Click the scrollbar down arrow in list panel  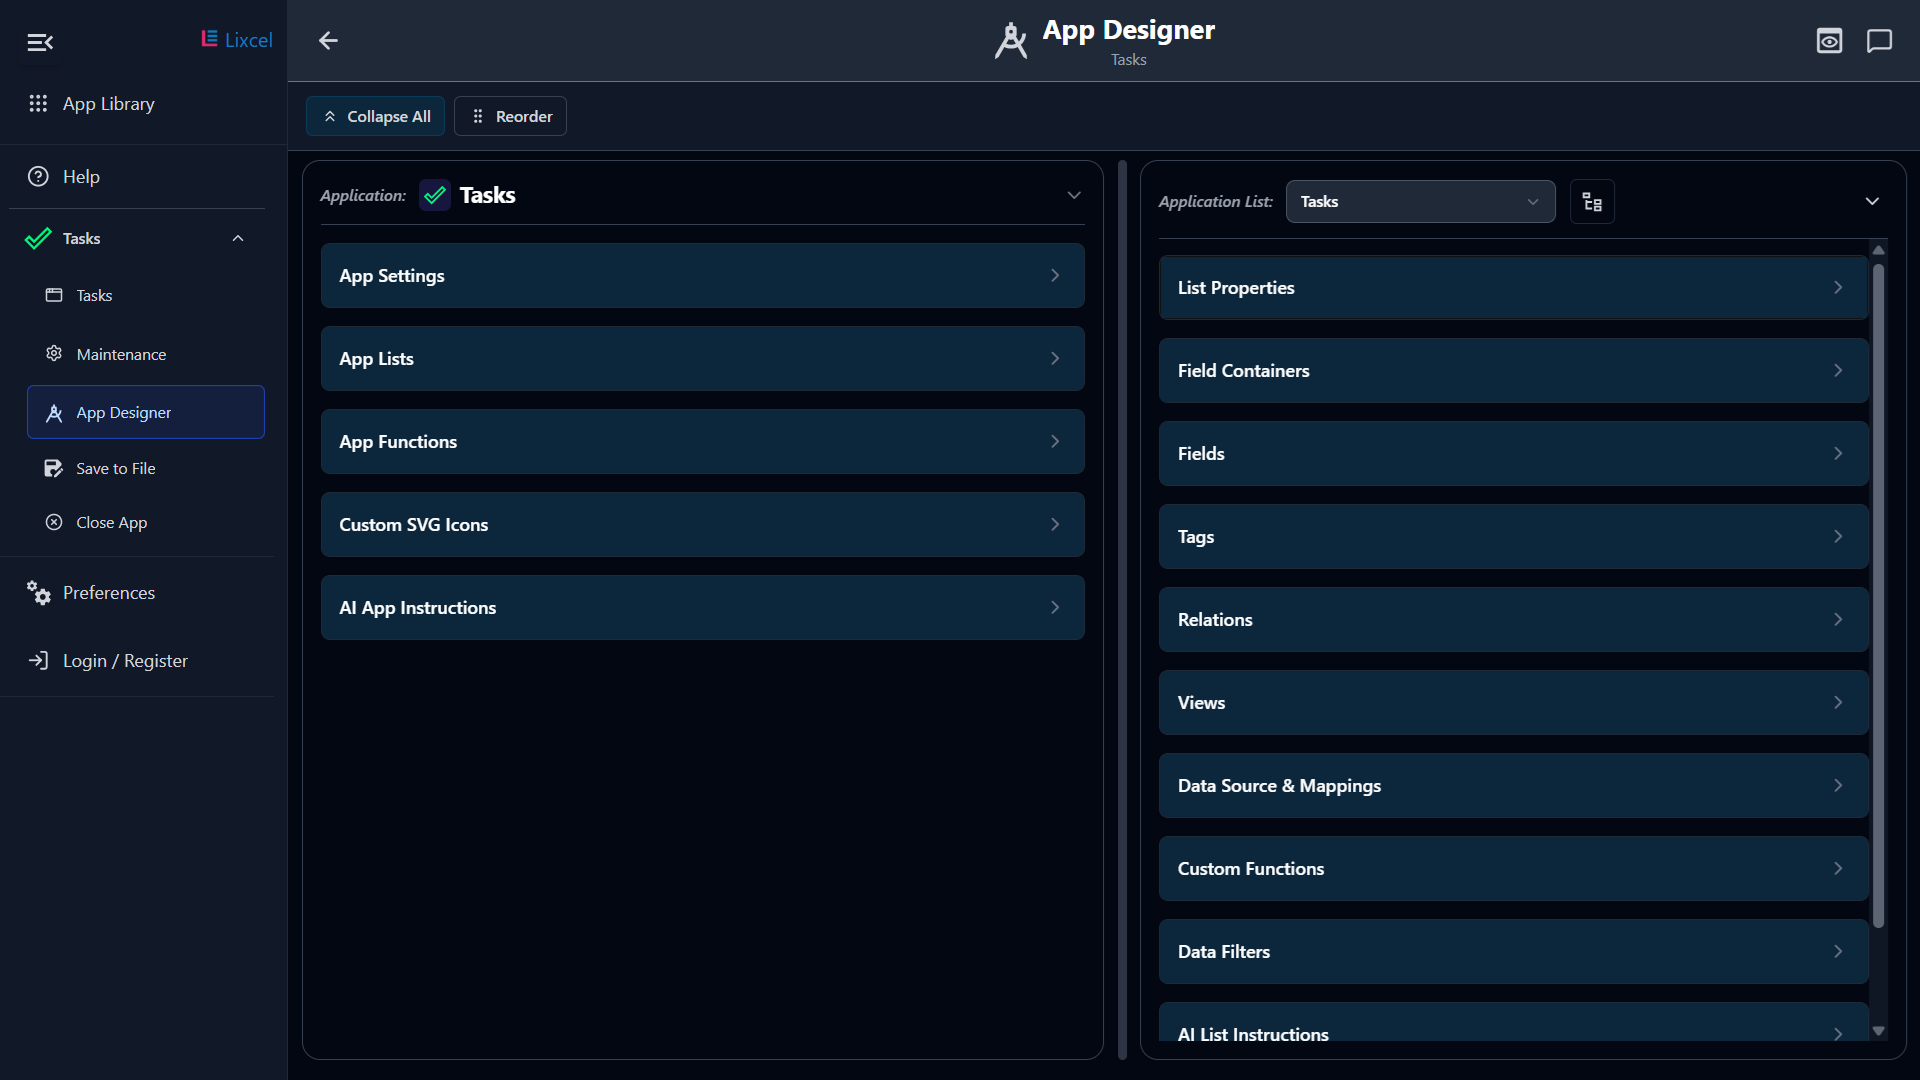coord(1878,1031)
